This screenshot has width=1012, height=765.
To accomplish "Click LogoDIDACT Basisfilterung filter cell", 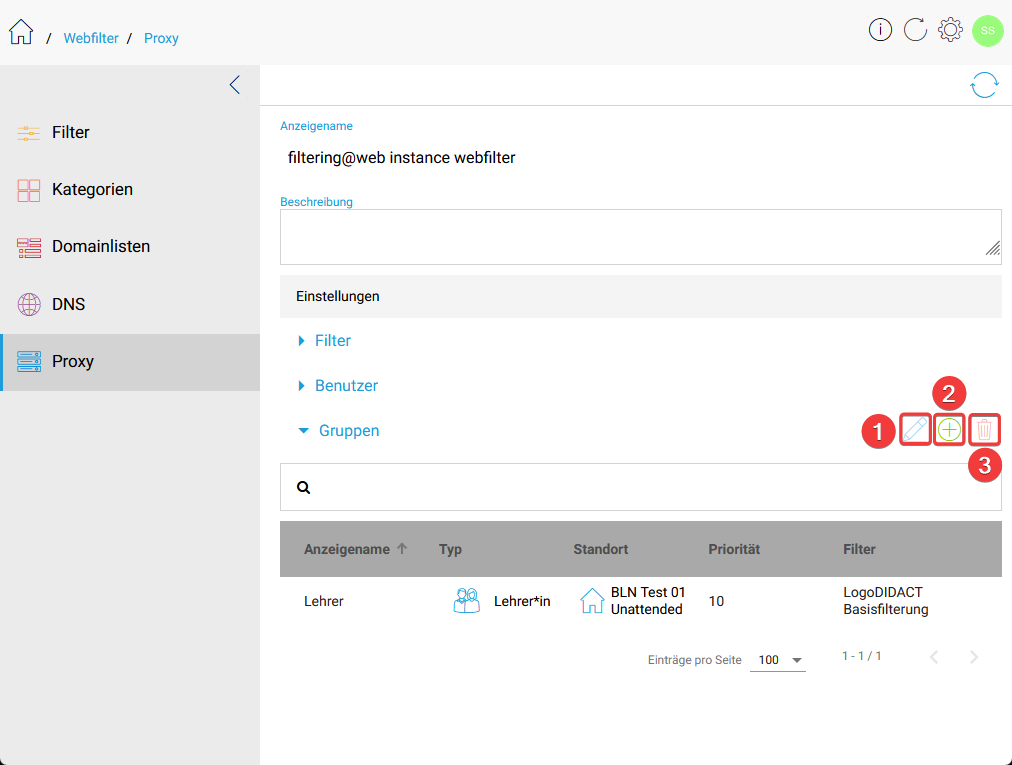I will click(x=886, y=601).
